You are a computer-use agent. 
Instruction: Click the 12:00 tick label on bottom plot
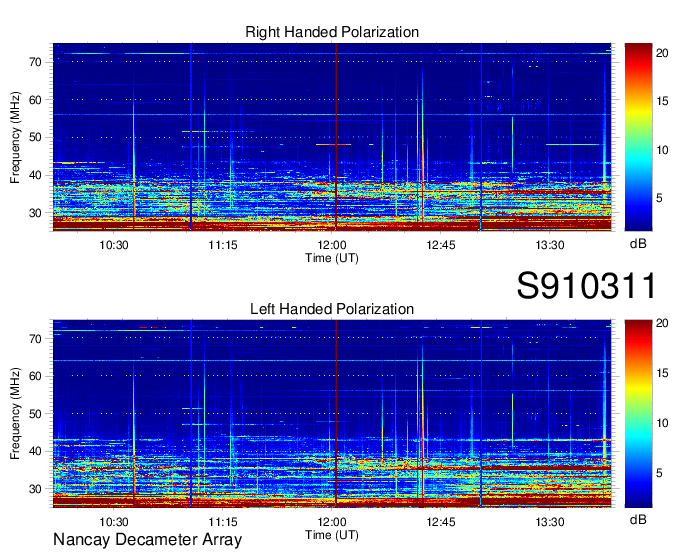pyautogui.click(x=332, y=522)
